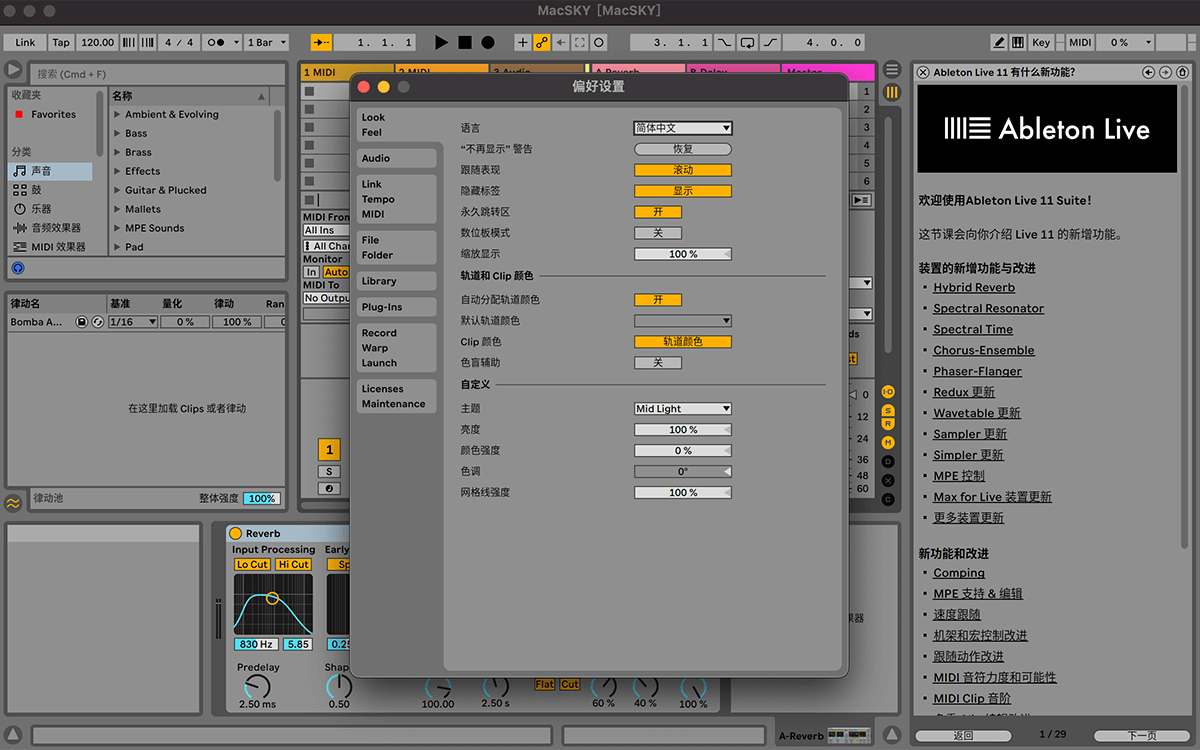Viewport: 1200px width, 750px height.
Task: Open the 1 Bar quantization dropdown
Action: point(267,43)
